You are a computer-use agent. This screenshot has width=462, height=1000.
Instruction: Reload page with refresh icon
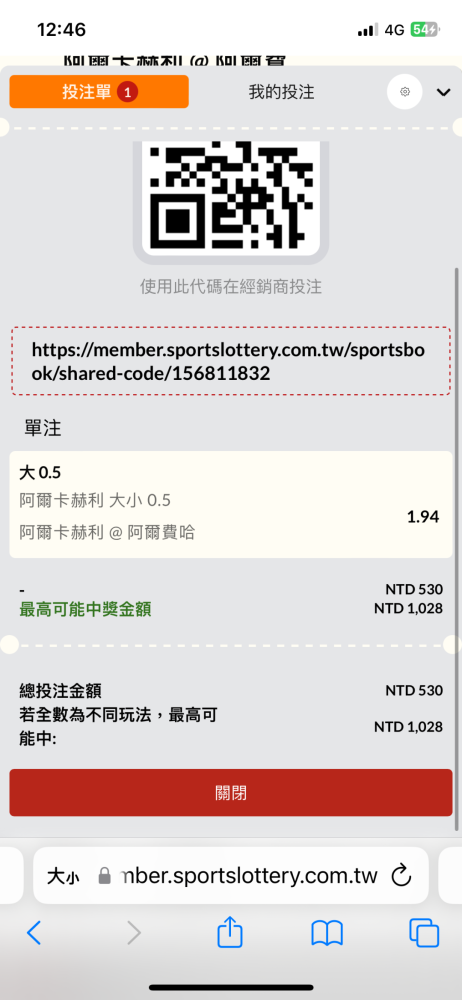tap(401, 876)
